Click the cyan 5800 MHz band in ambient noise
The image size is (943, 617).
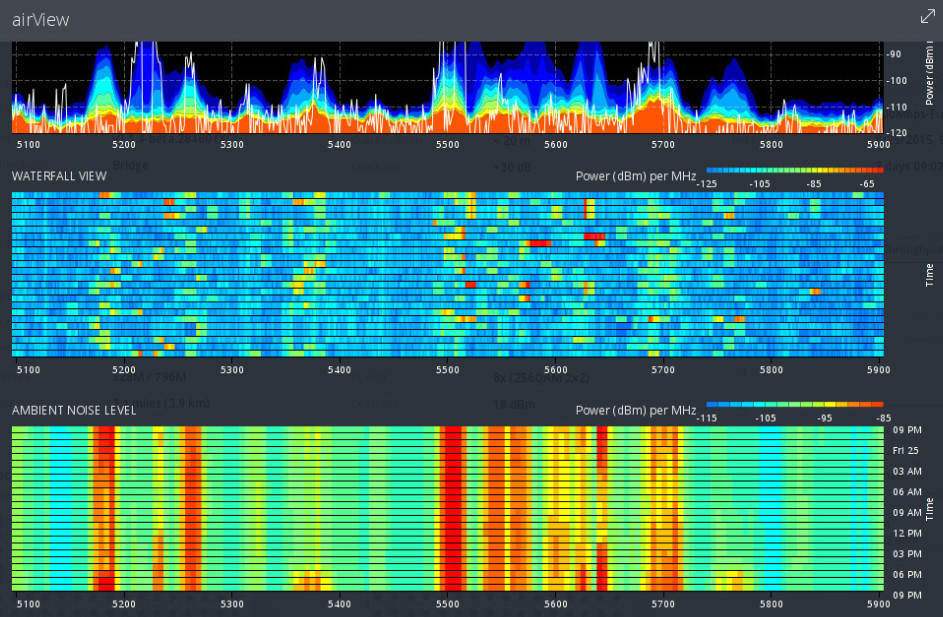click(770, 505)
